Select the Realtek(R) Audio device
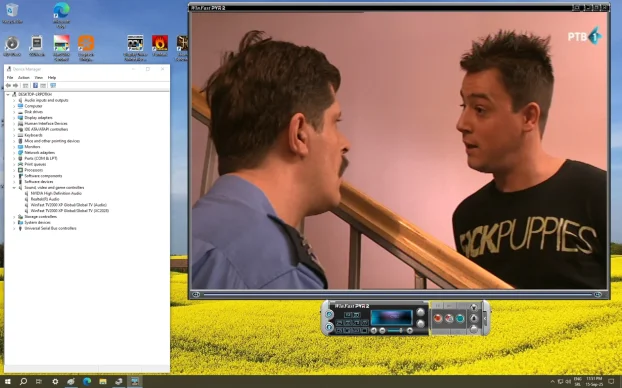This screenshot has height=388, width=622. click(x=45, y=199)
